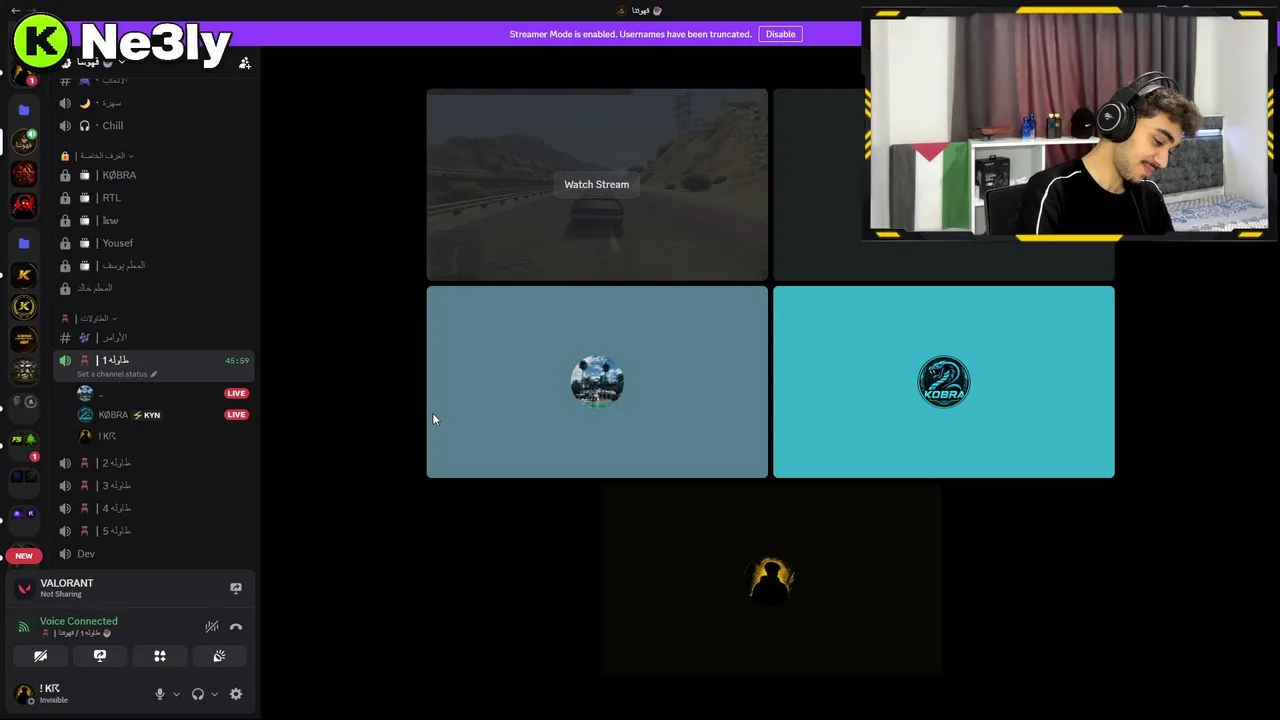Share VALORANT screen using stream icon
The image size is (1280, 720).
click(x=236, y=588)
